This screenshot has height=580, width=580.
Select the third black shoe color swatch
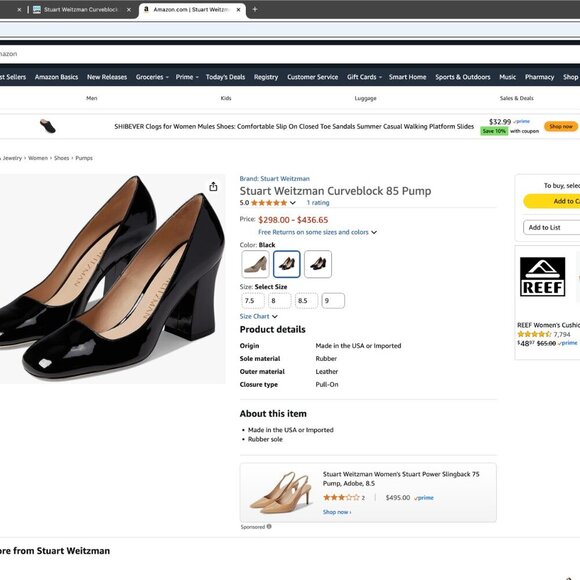pyautogui.click(x=318, y=264)
